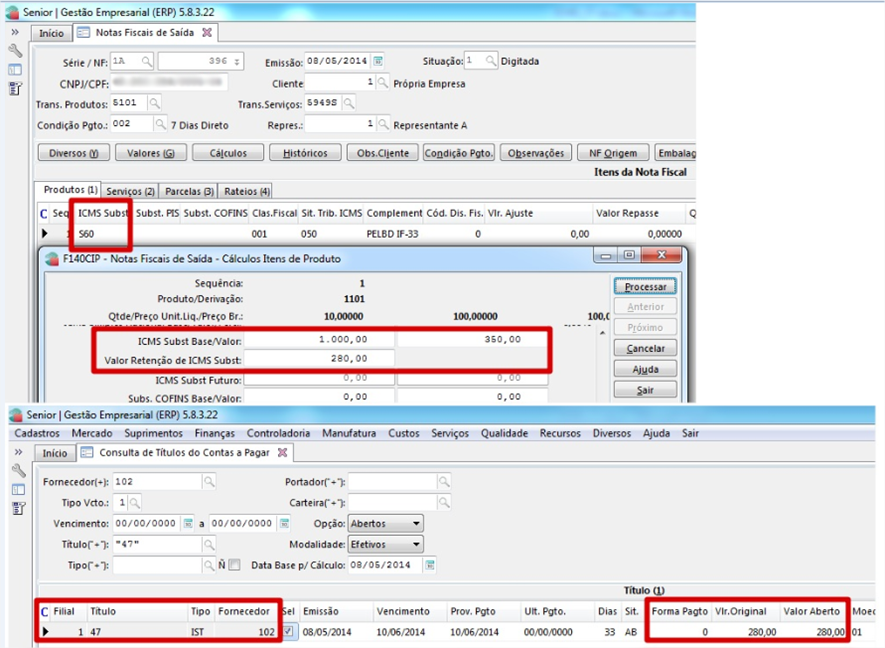Screen dimensions: 885x648
Task: Click the Valores button
Action: [151, 153]
